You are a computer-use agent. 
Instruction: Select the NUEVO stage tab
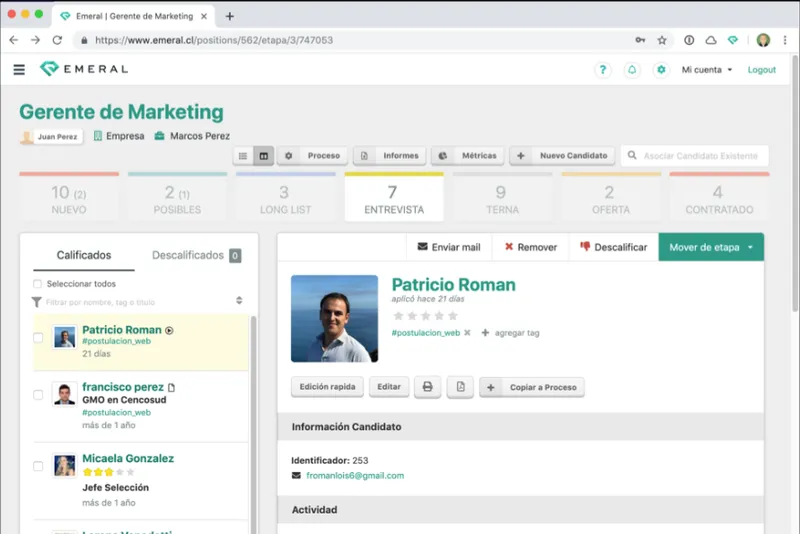point(69,199)
